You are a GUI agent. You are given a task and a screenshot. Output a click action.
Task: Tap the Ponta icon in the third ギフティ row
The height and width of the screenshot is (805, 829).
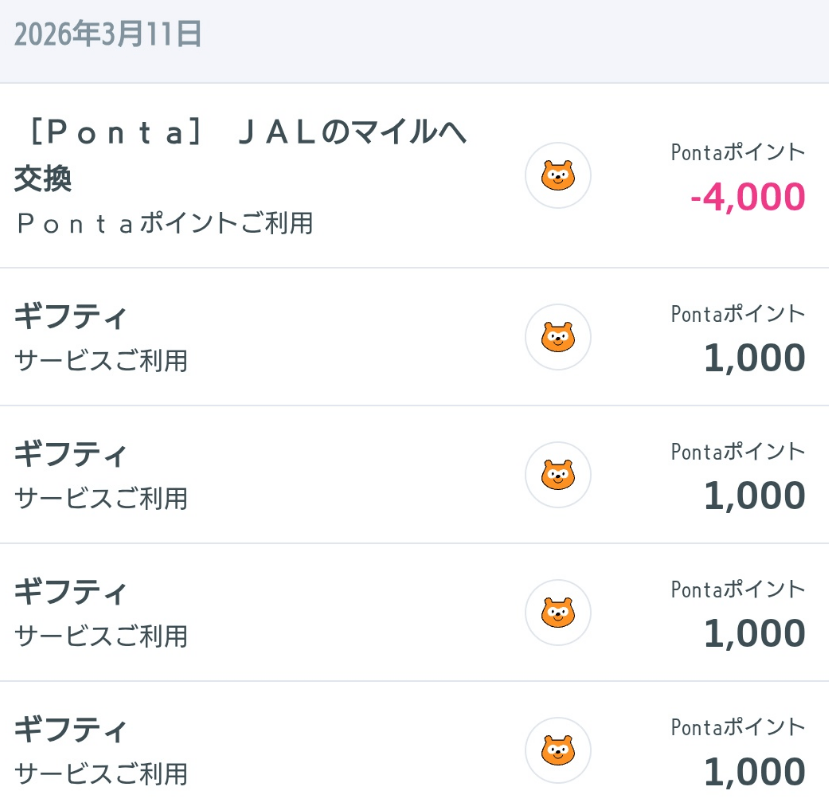coord(558,613)
